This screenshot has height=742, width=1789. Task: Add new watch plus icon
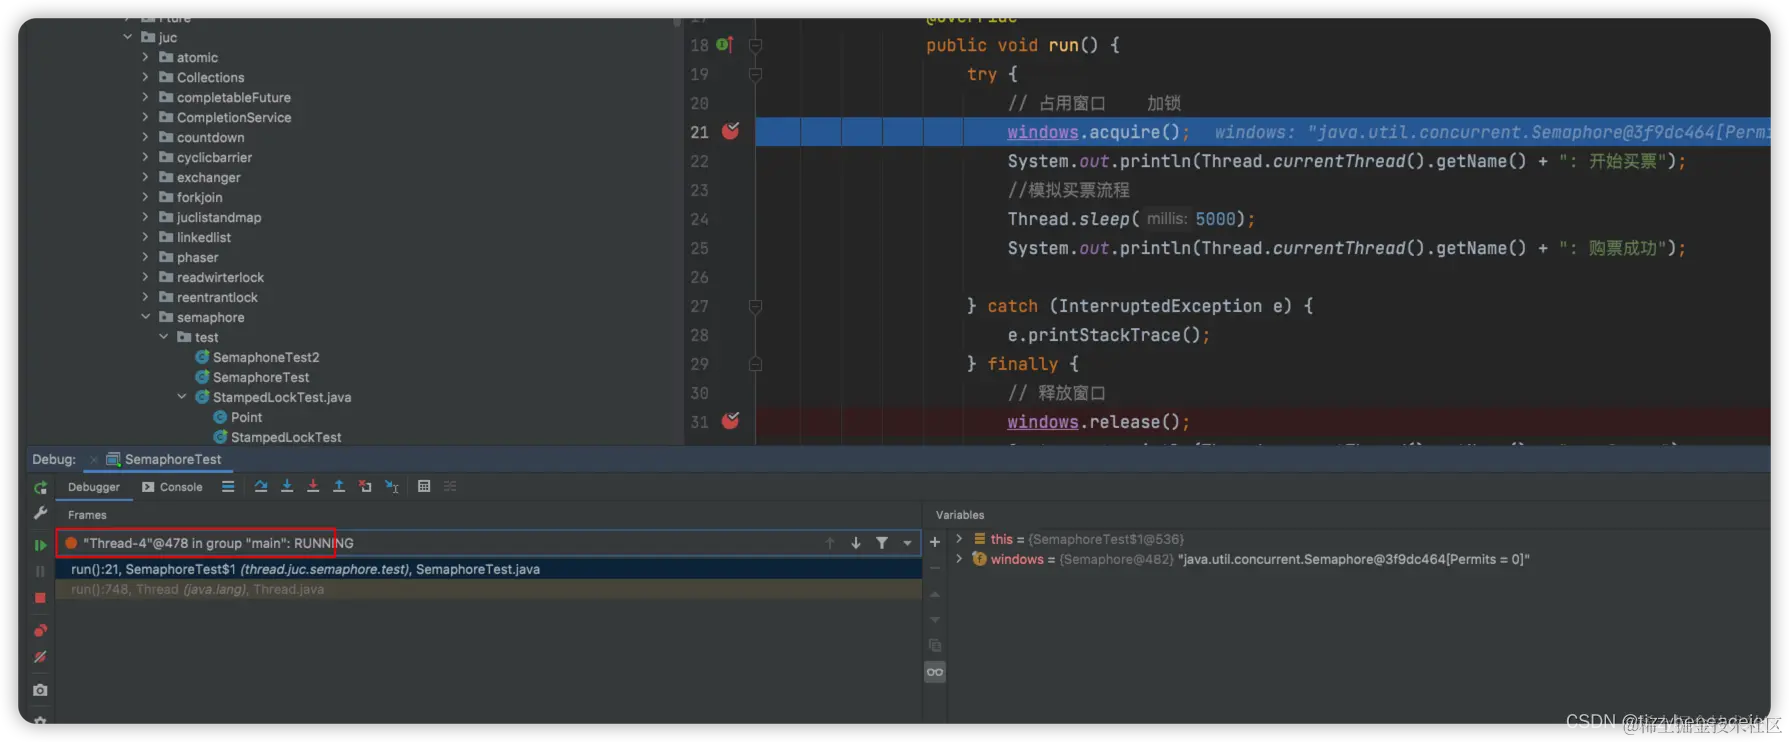click(935, 542)
